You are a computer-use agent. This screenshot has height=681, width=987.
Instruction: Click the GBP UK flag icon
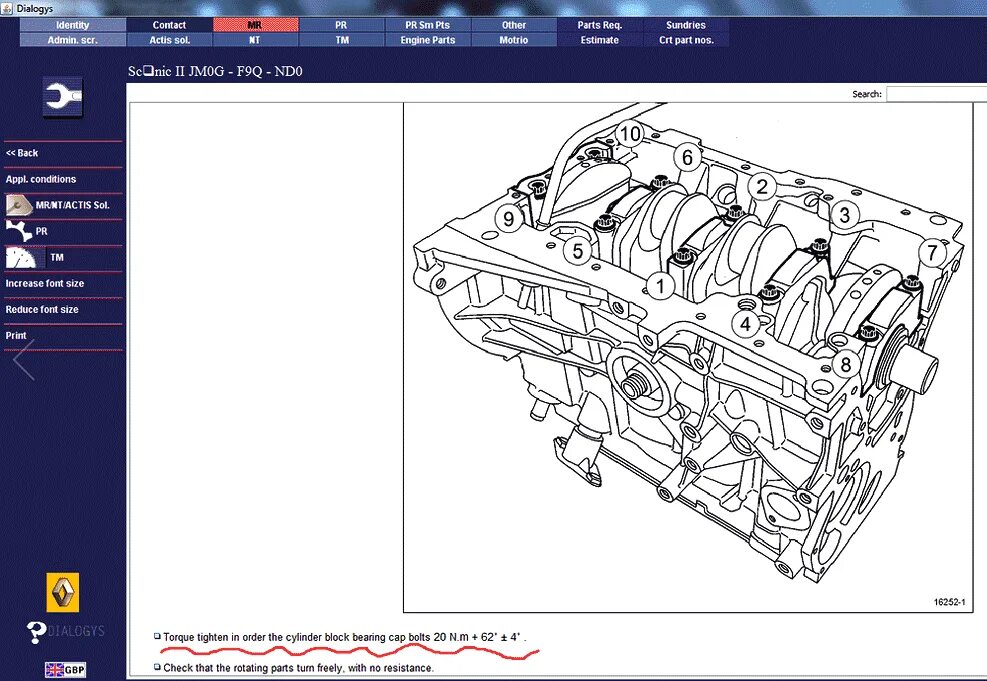pyautogui.click(x=65, y=670)
